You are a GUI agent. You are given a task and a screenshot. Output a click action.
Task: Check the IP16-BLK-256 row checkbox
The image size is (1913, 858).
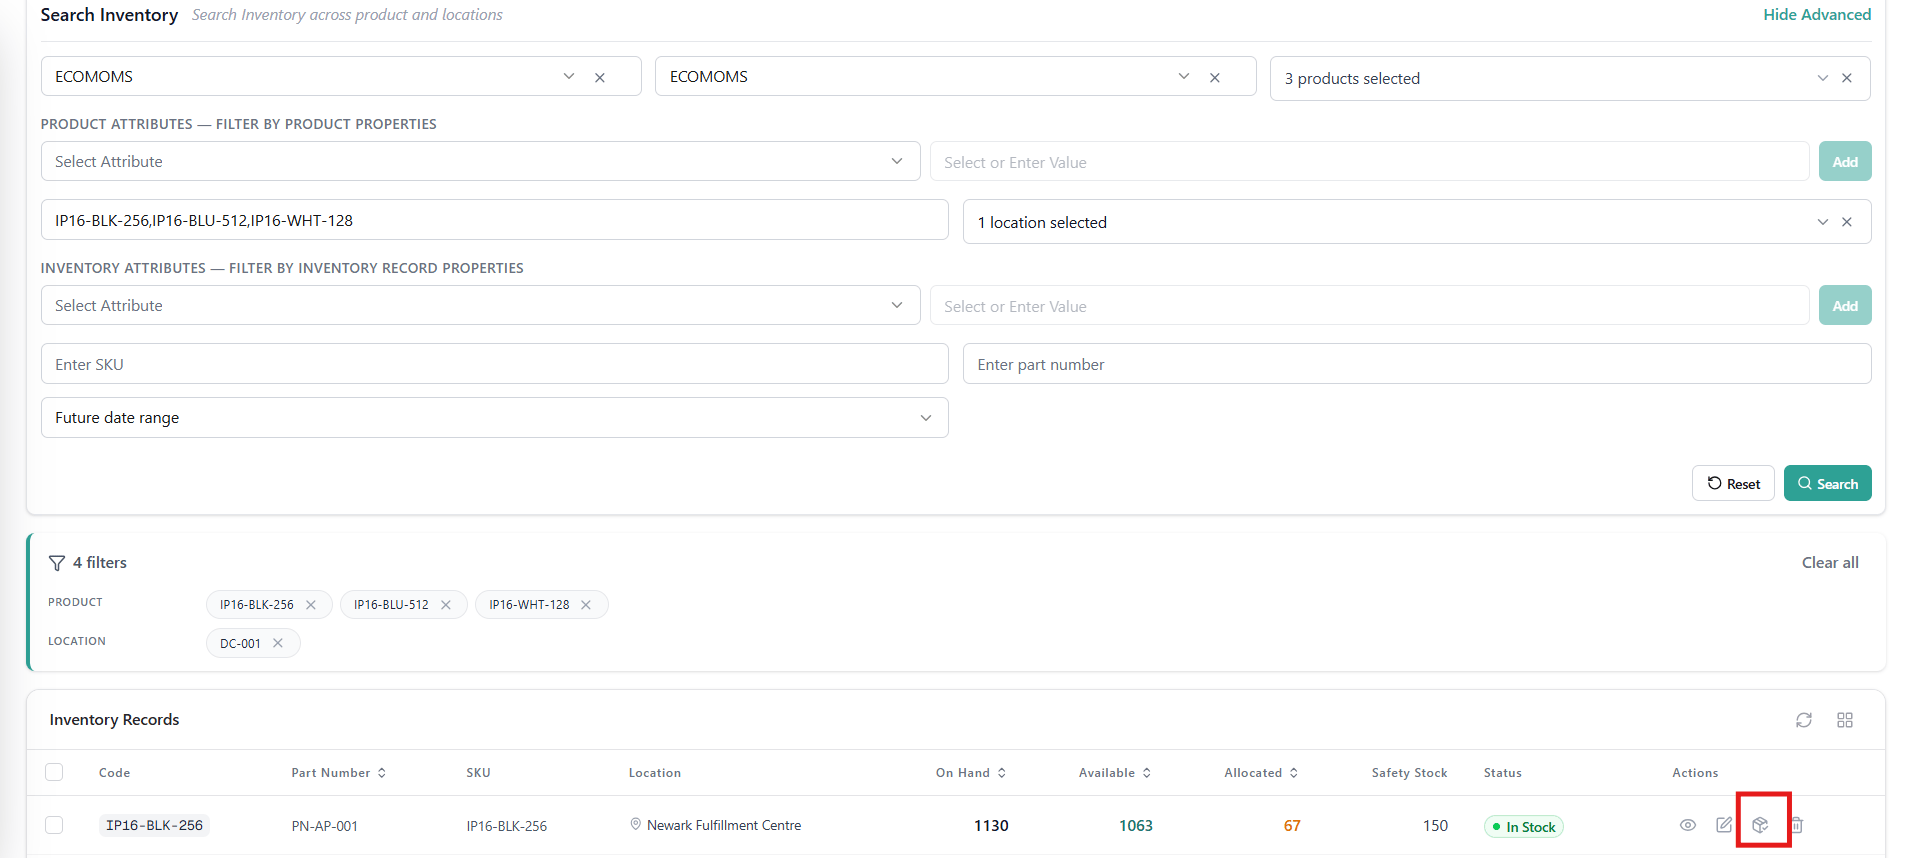coord(54,825)
